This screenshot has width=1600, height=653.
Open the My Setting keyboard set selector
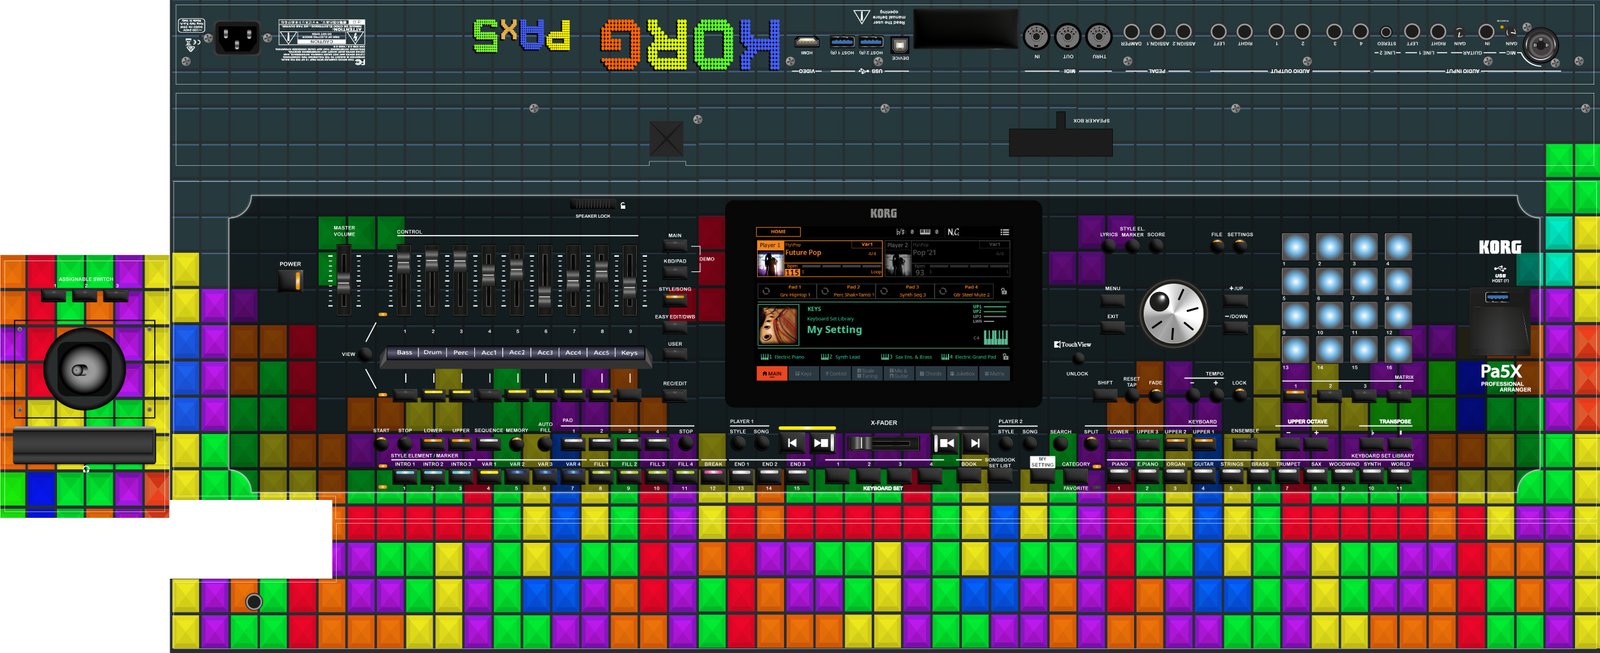pyautogui.click(x=834, y=329)
